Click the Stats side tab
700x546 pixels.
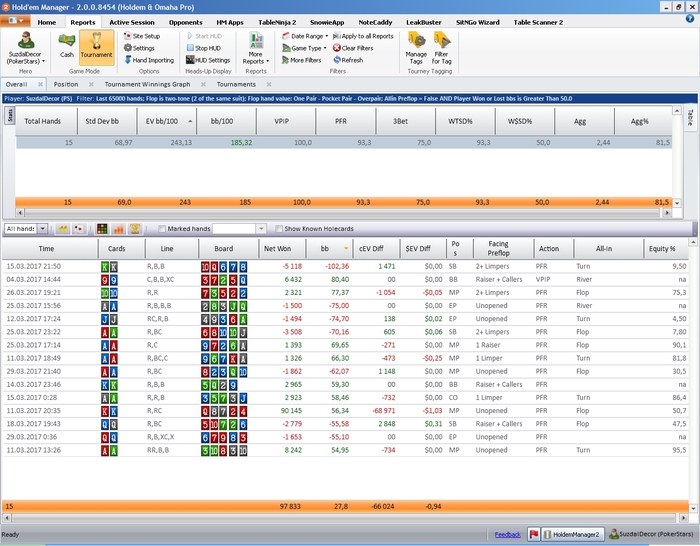coord(9,115)
